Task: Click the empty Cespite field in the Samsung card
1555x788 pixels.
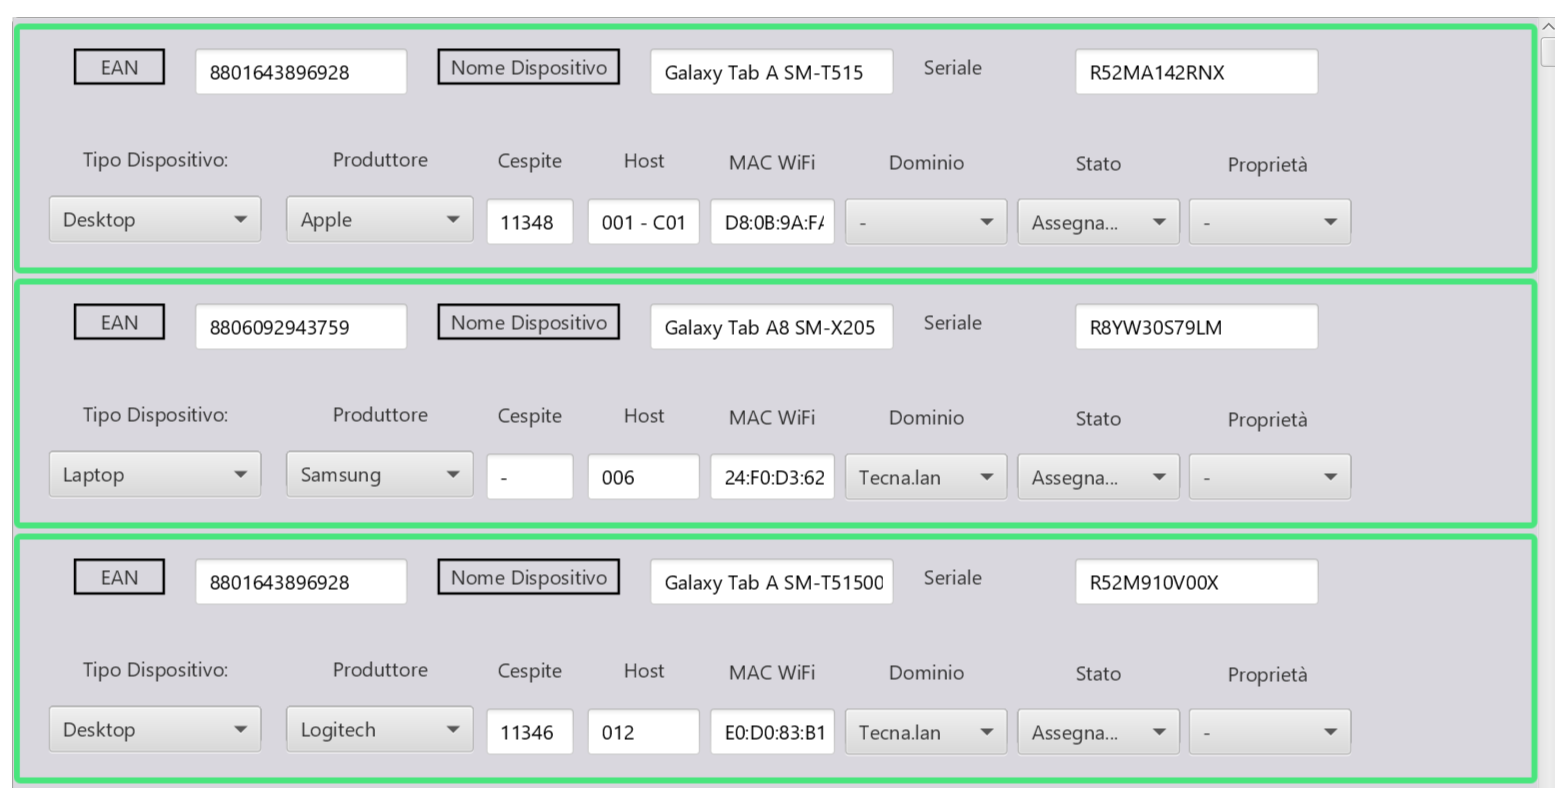Action: 530,477
